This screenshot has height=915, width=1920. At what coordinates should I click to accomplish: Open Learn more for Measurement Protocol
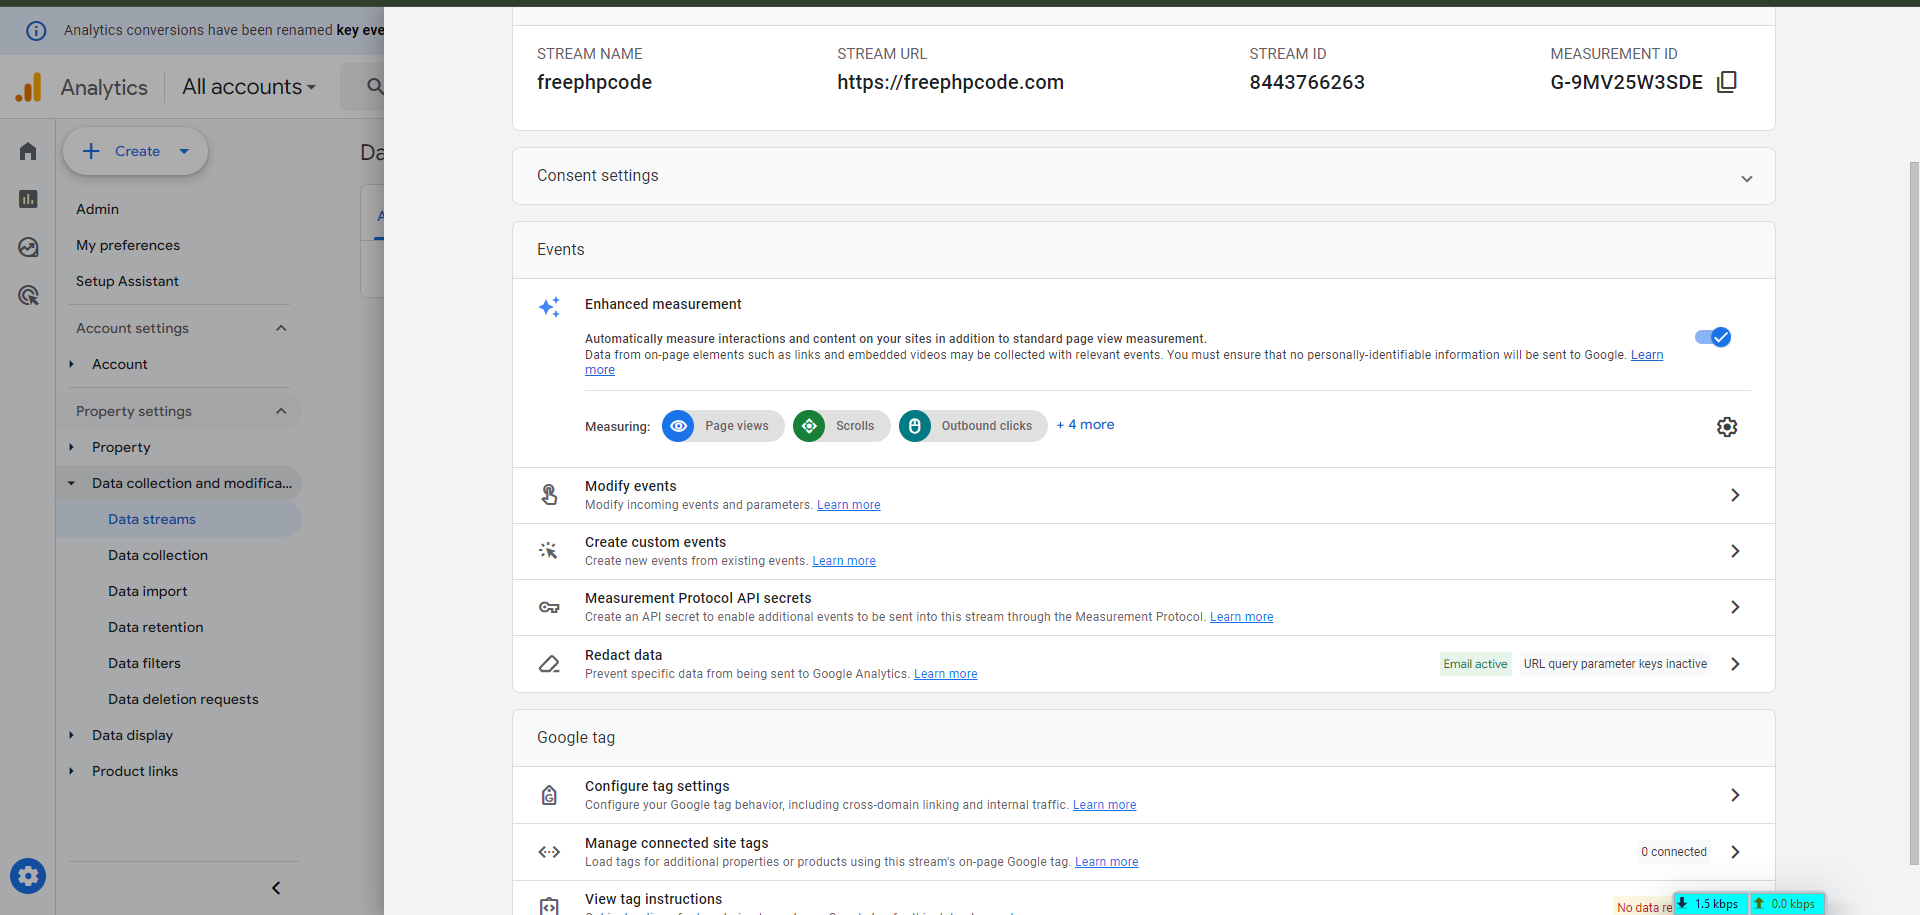[1242, 617]
